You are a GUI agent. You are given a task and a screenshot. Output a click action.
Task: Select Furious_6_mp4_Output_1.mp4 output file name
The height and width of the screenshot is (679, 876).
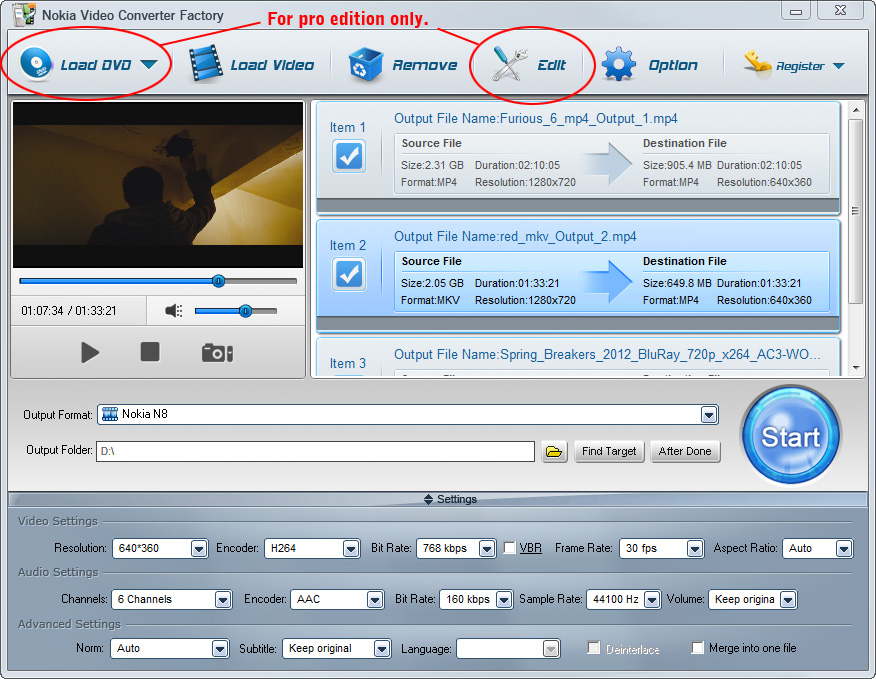pyautogui.click(x=535, y=118)
